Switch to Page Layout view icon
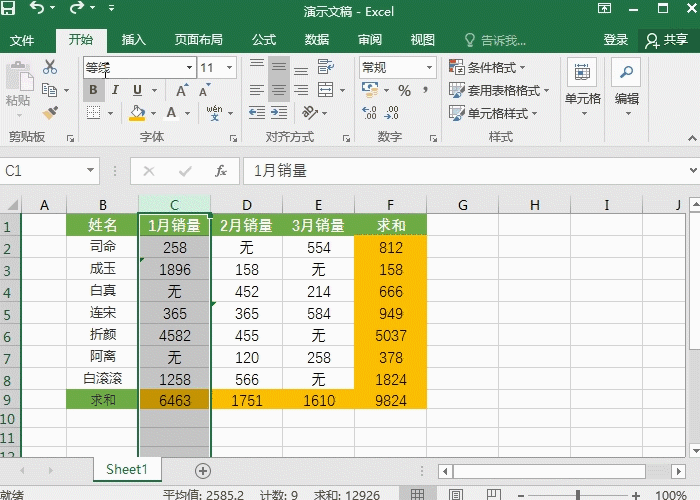The image size is (700, 500). [x=455, y=494]
